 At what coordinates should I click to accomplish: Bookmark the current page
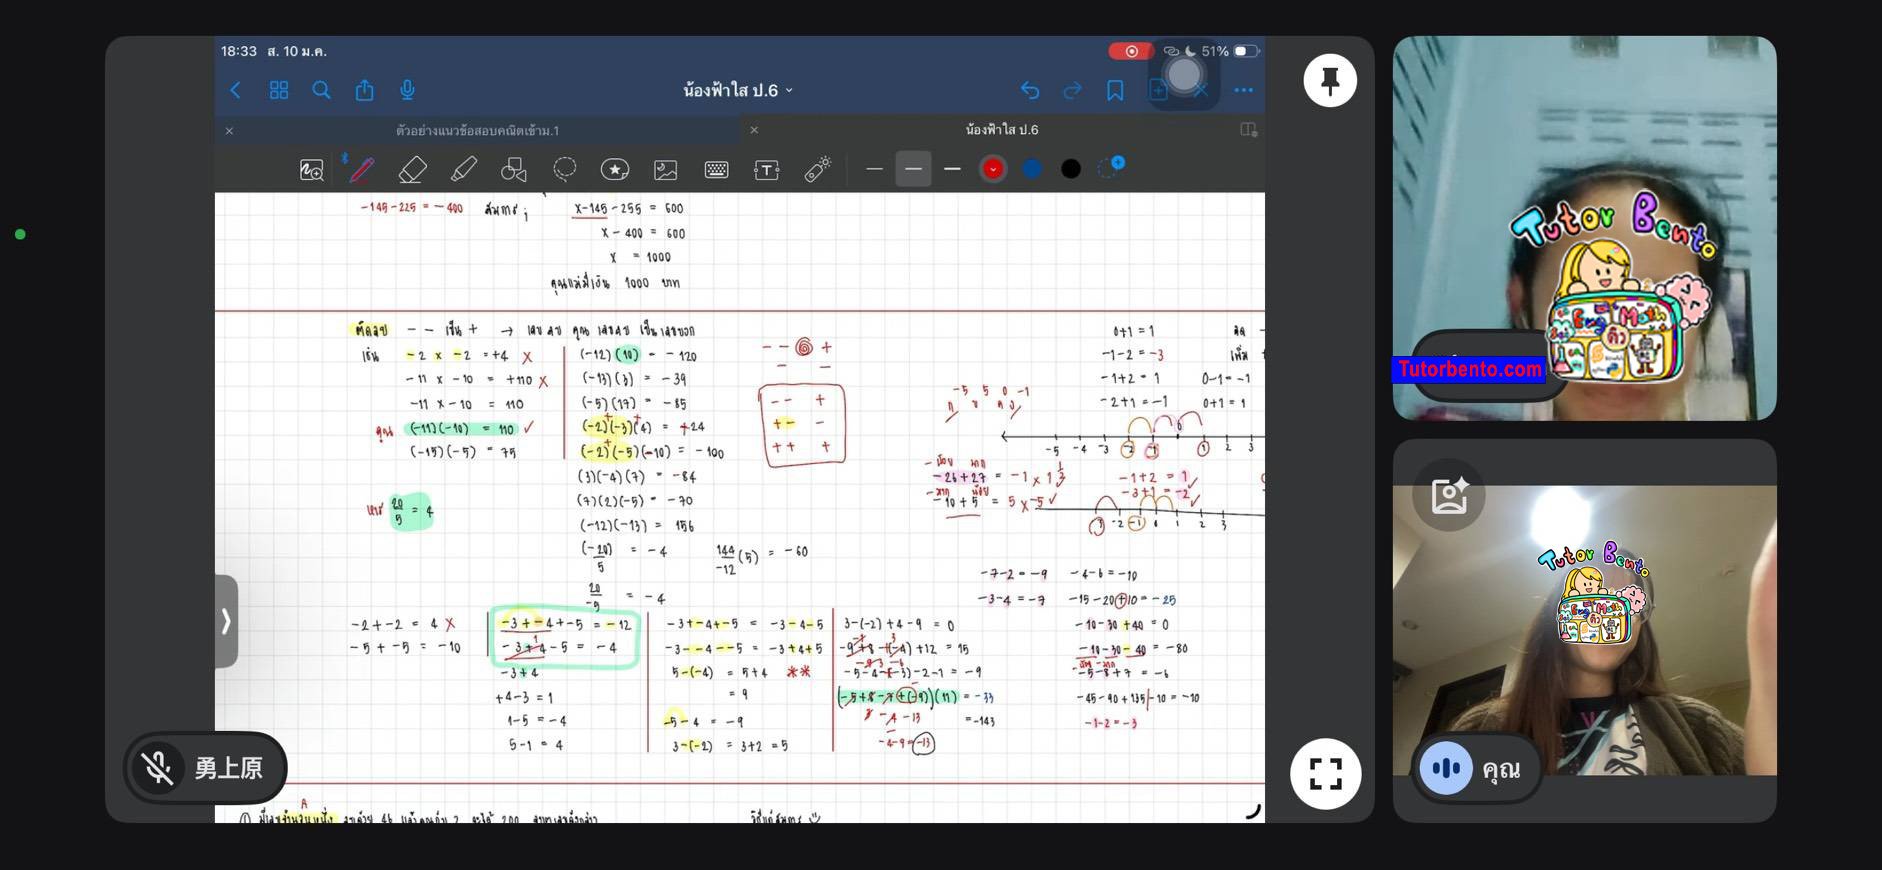pos(1115,90)
